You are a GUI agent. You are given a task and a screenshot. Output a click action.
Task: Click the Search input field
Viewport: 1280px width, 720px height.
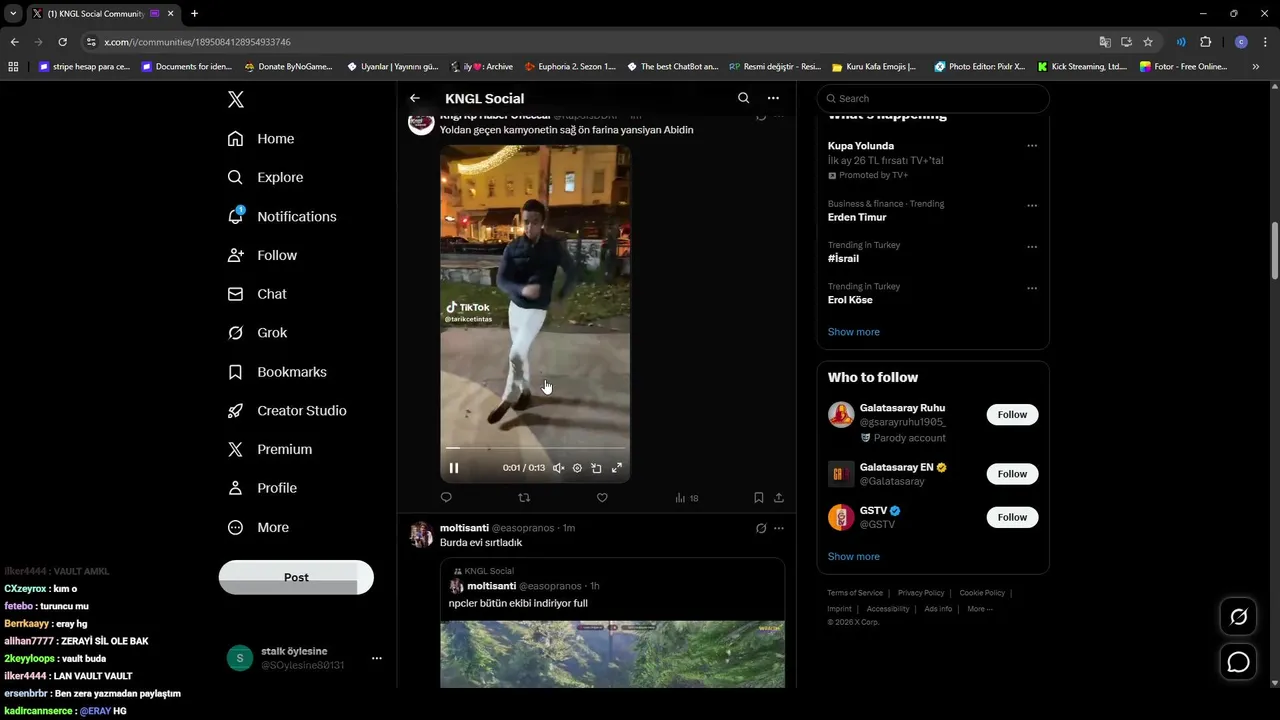[x=933, y=98]
